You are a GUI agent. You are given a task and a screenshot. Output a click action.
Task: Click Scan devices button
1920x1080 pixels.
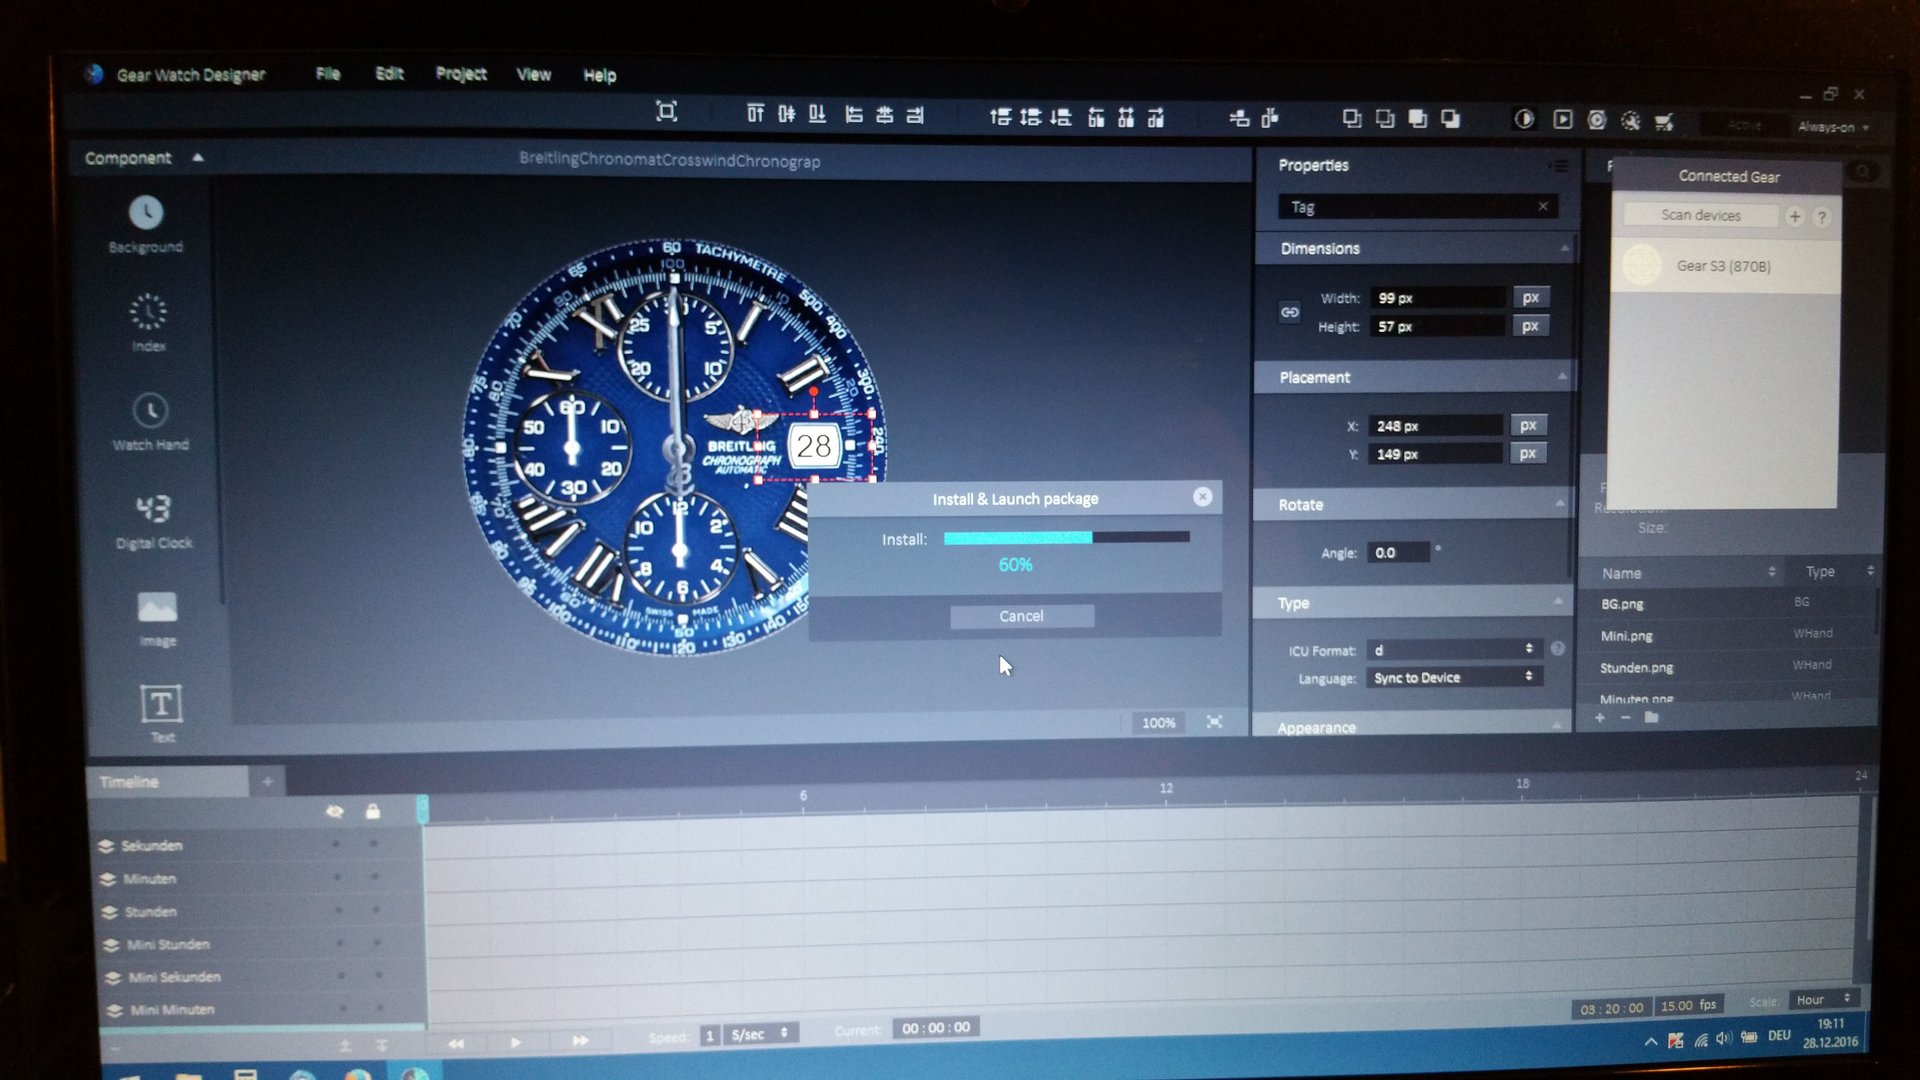(1701, 215)
